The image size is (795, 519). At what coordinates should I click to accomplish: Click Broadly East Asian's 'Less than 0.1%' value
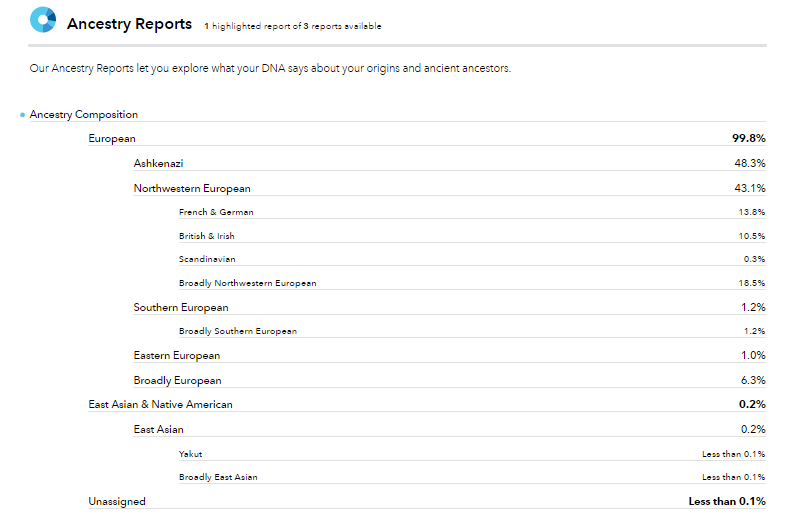[x=733, y=477]
